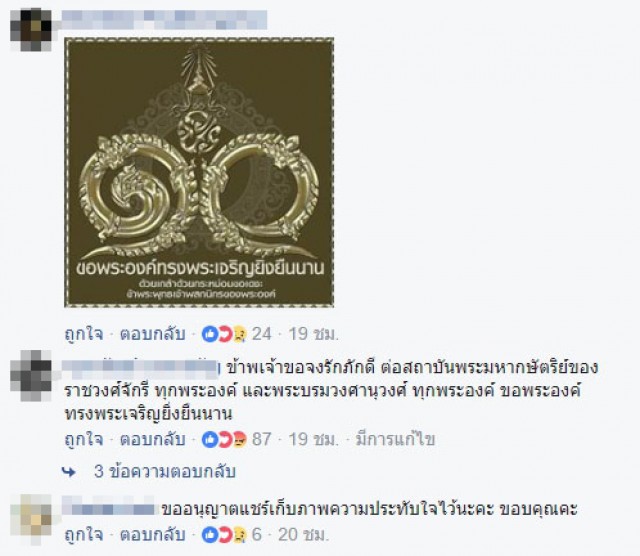The image size is (640, 556).
Task: Click the sad reaction icon on the 6-reactions comment
Action: click(x=239, y=536)
